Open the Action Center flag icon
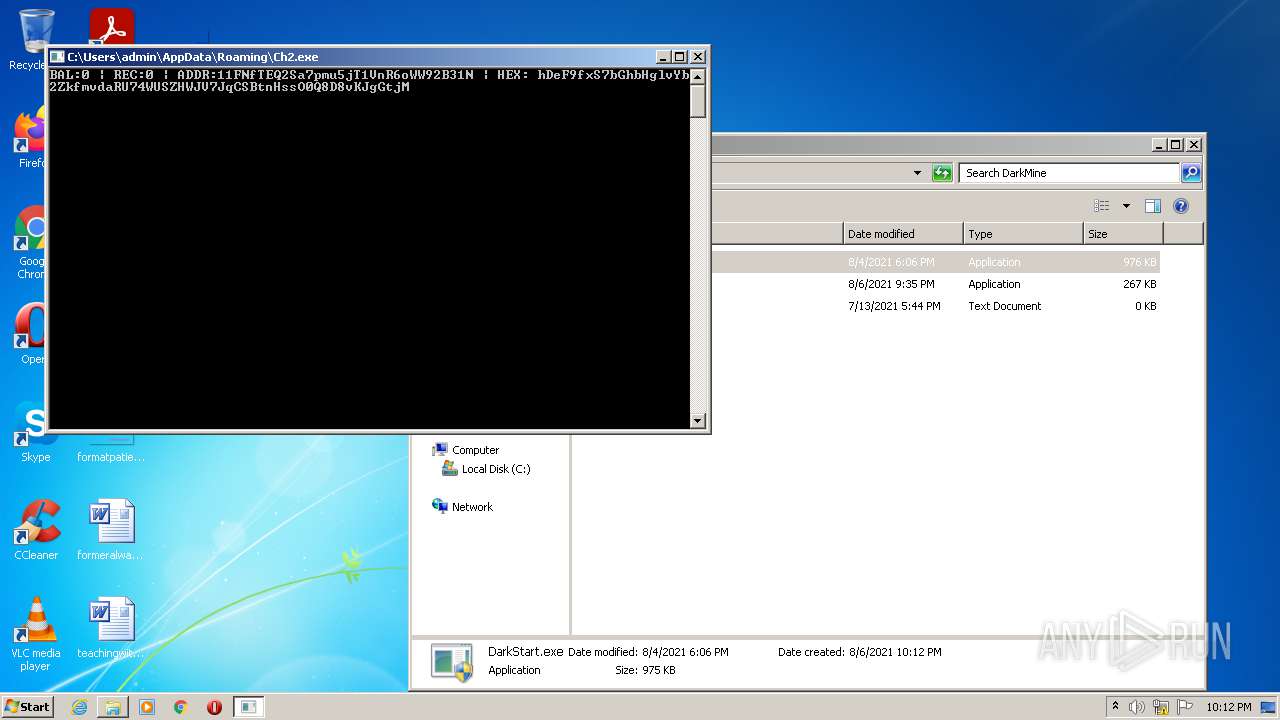The image size is (1280, 720). 1185,707
